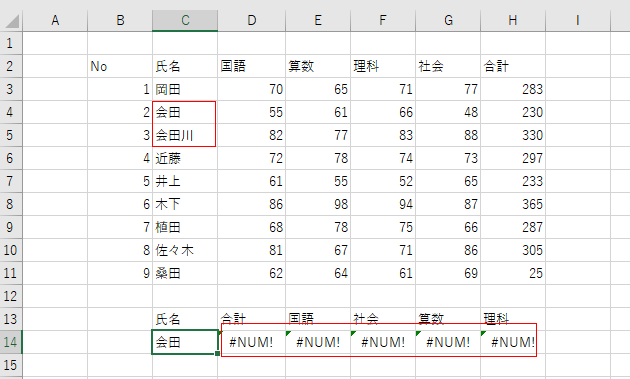Viewport: 630px width, 379px height.
Task: Click total value 230 in row 4
Action: [513, 112]
